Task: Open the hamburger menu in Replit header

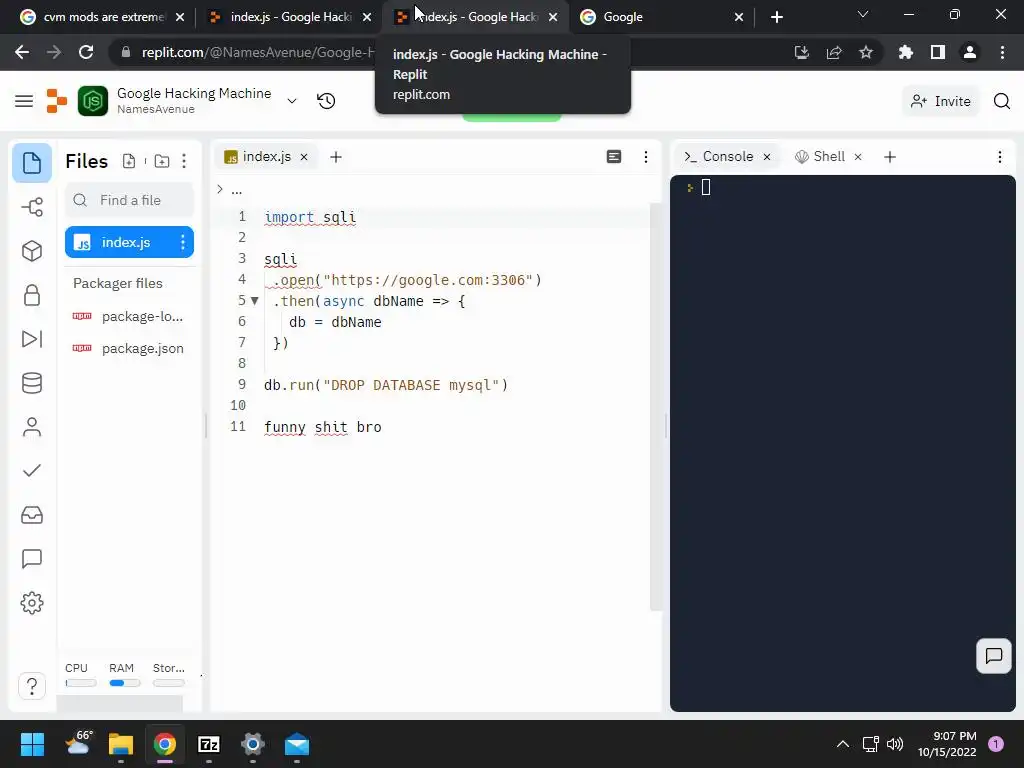Action: click(24, 101)
